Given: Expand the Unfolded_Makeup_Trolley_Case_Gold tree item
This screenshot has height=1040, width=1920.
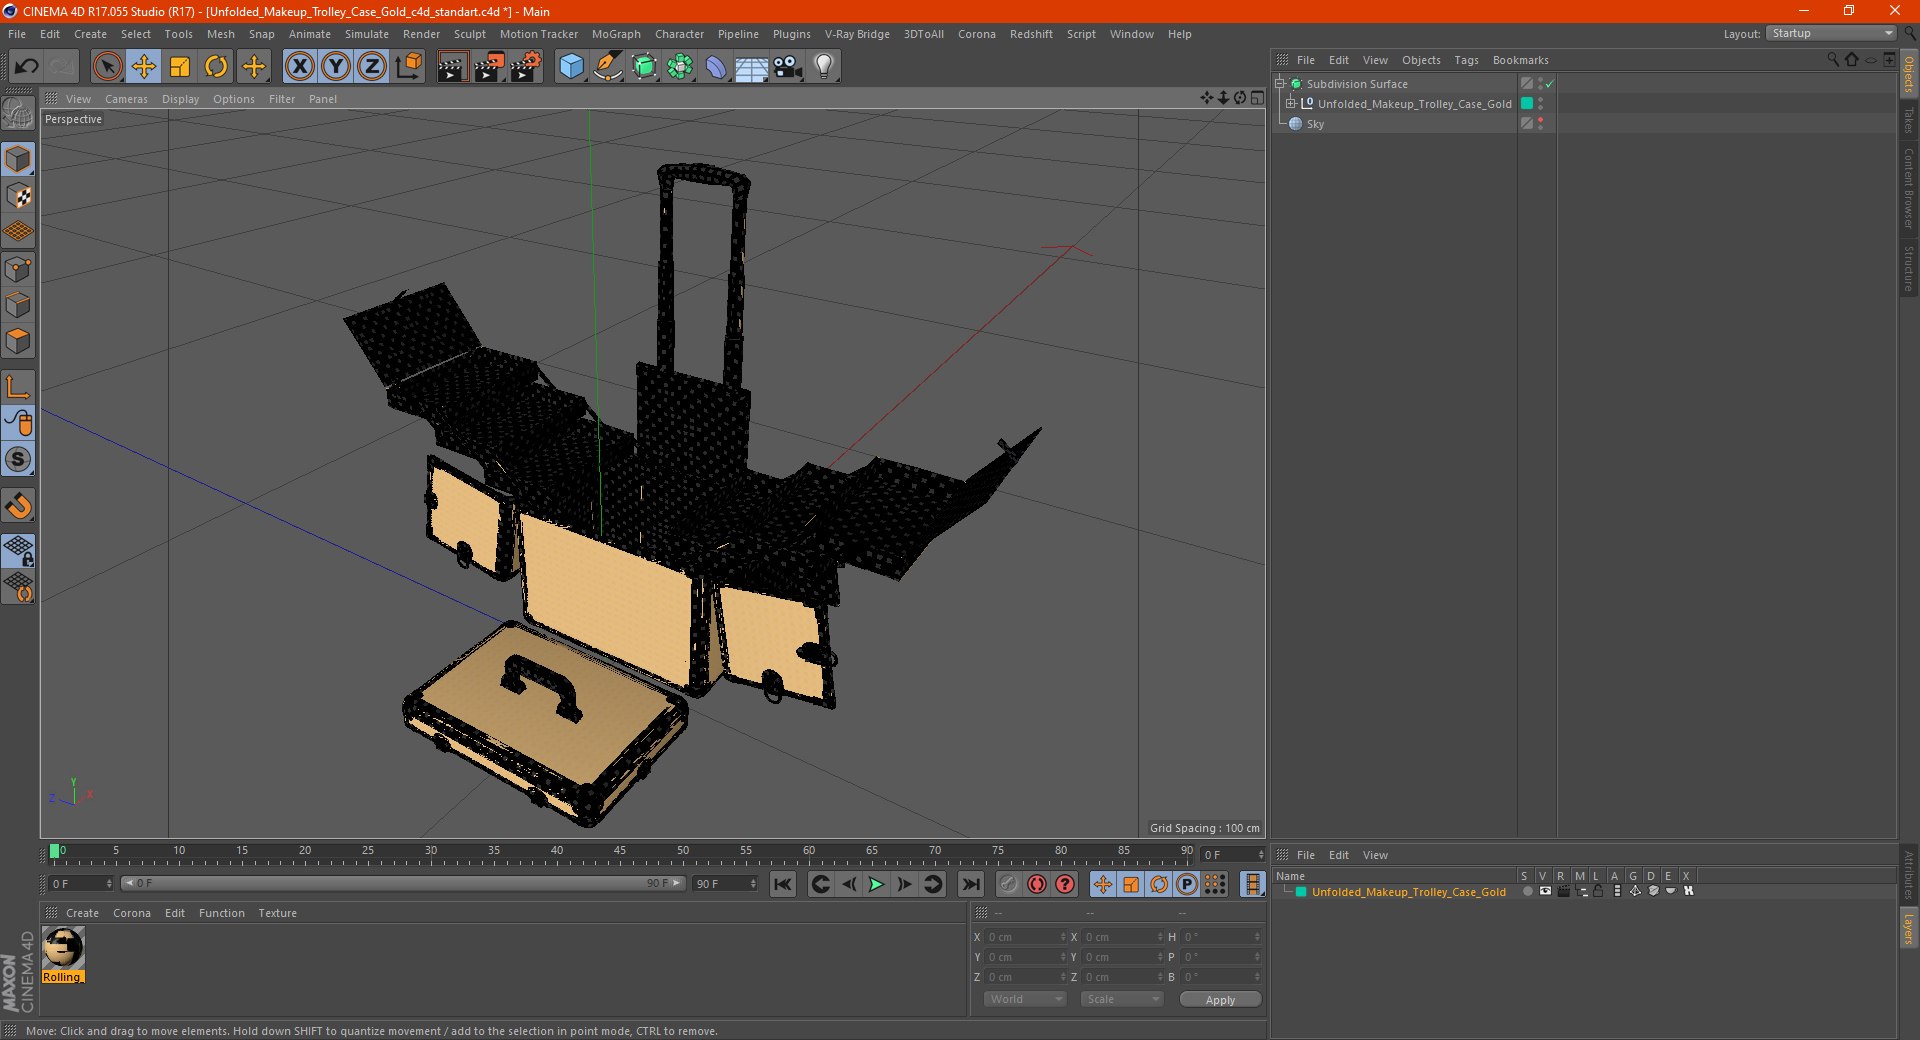Looking at the screenshot, I should pos(1291,104).
